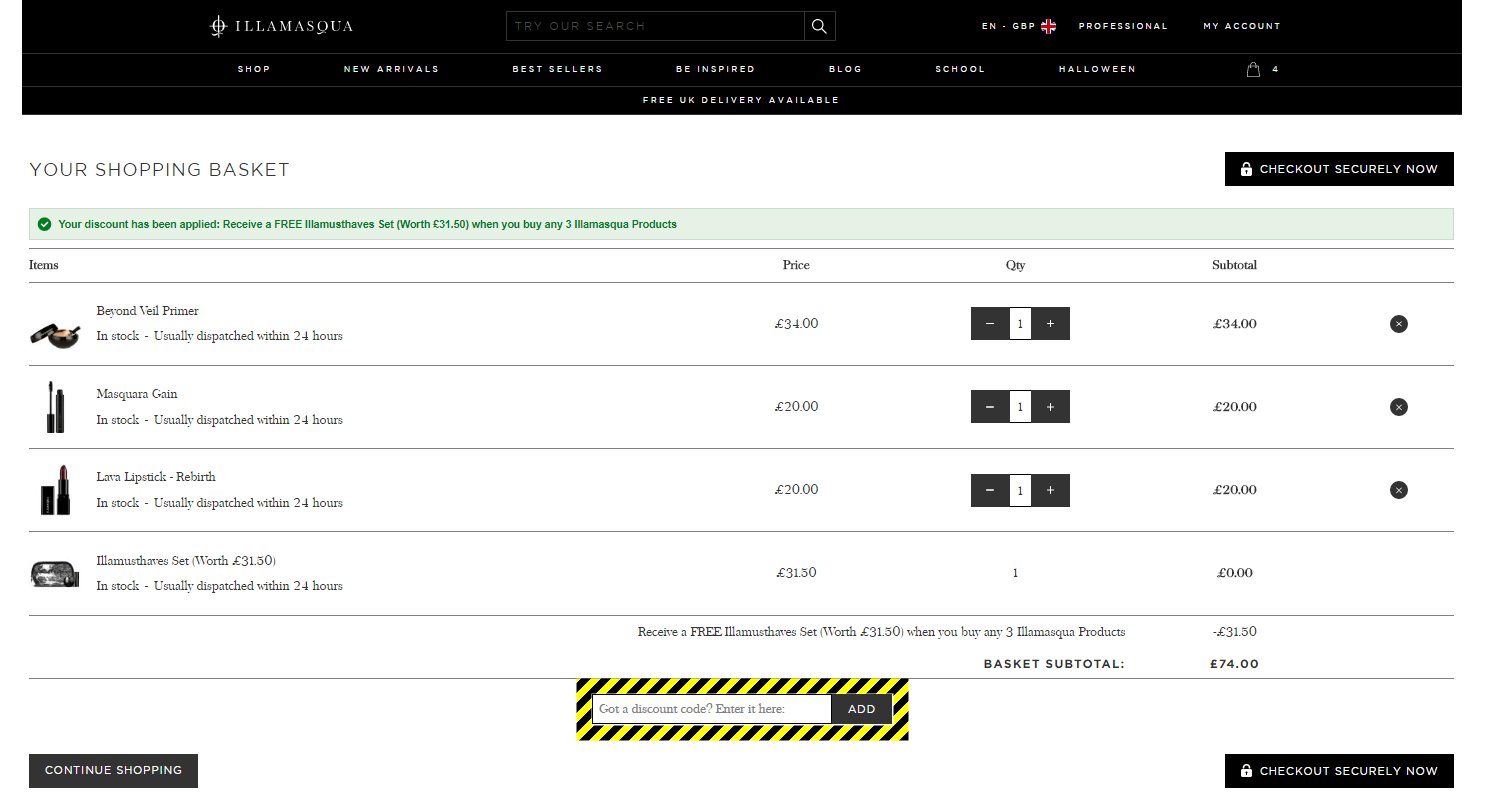Viewport: 1500px width, 800px height.
Task: Click the Professional link
Action: [x=1123, y=26]
